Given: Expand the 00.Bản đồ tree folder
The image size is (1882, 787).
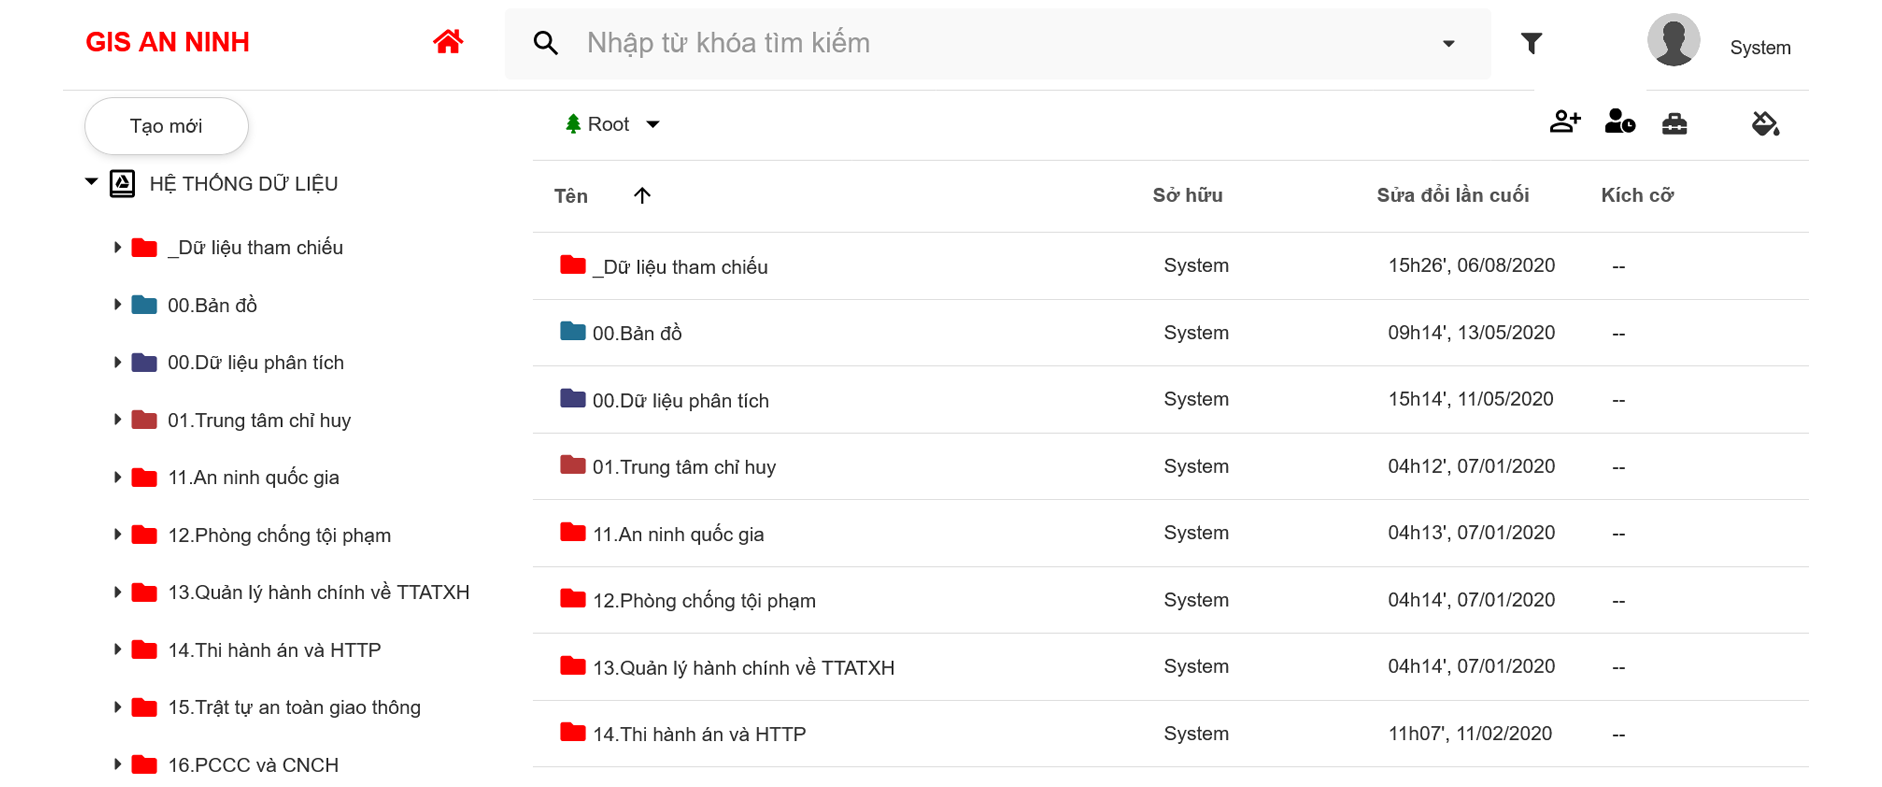Looking at the screenshot, I should 117,305.
